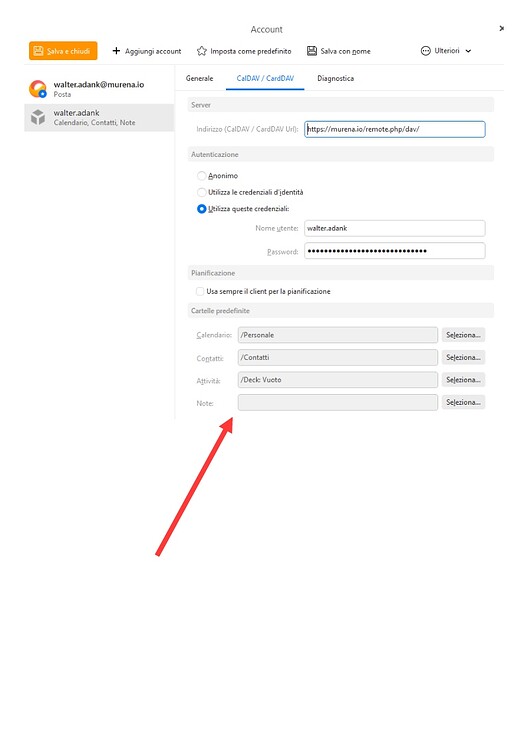
Task: Click the Ulteriori ellipsis icon
Action: pyautogui.click(x=426, y=51)
